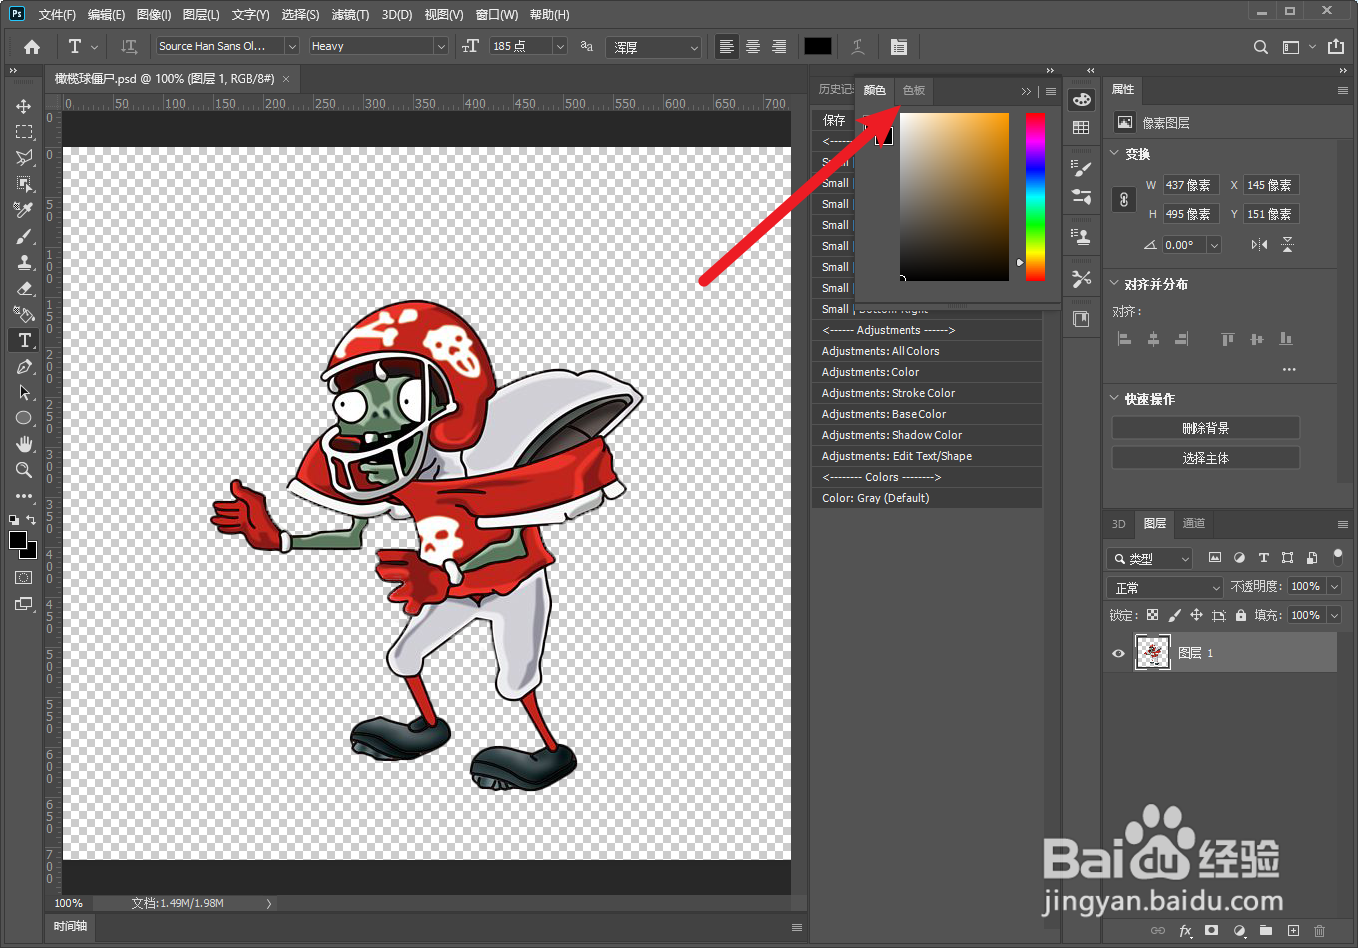Select the Eraser tool
This screenshot has height=948, width=1358.
coord(24,289)
